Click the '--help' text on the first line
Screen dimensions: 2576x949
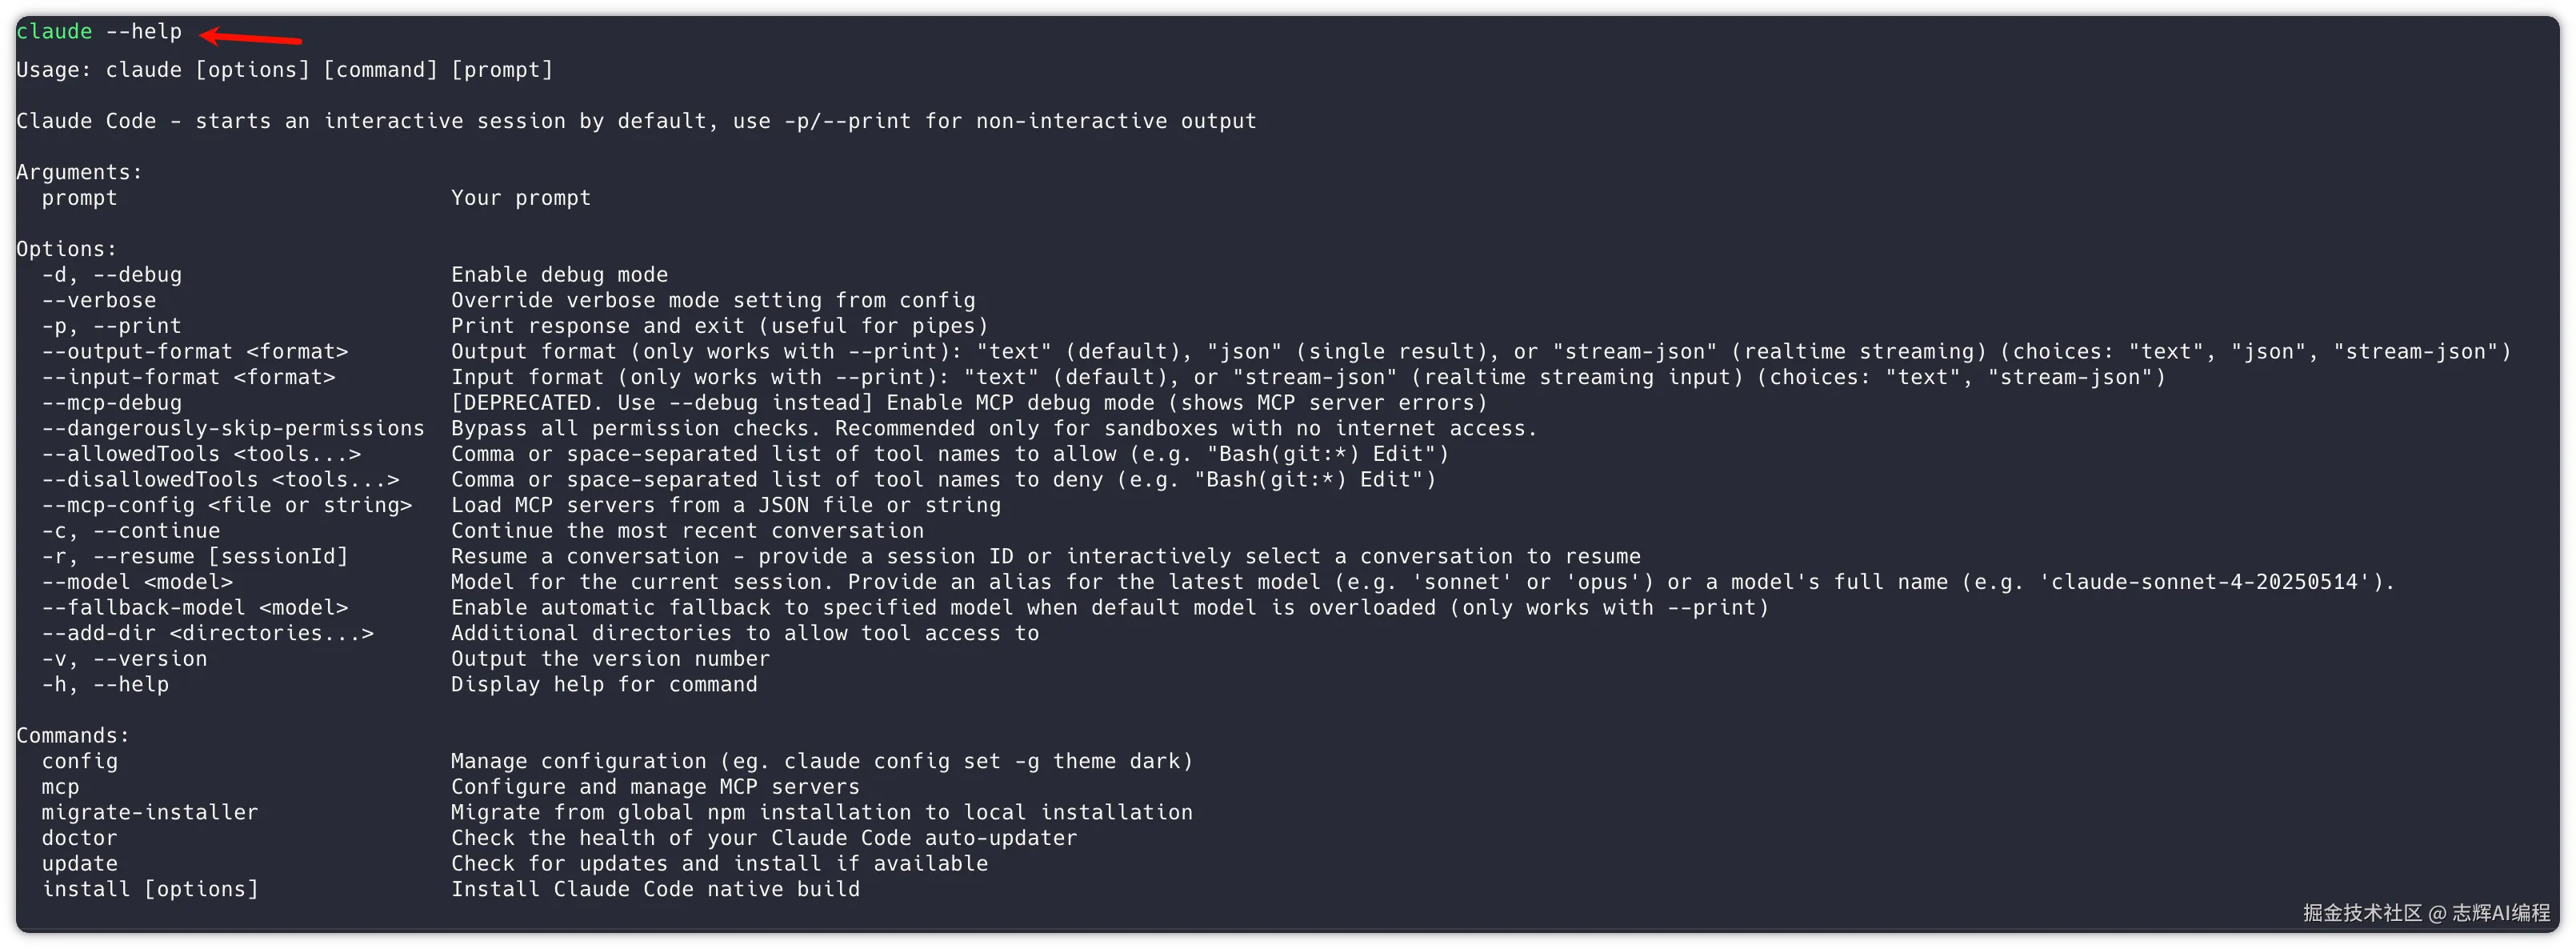click(144, 32)
